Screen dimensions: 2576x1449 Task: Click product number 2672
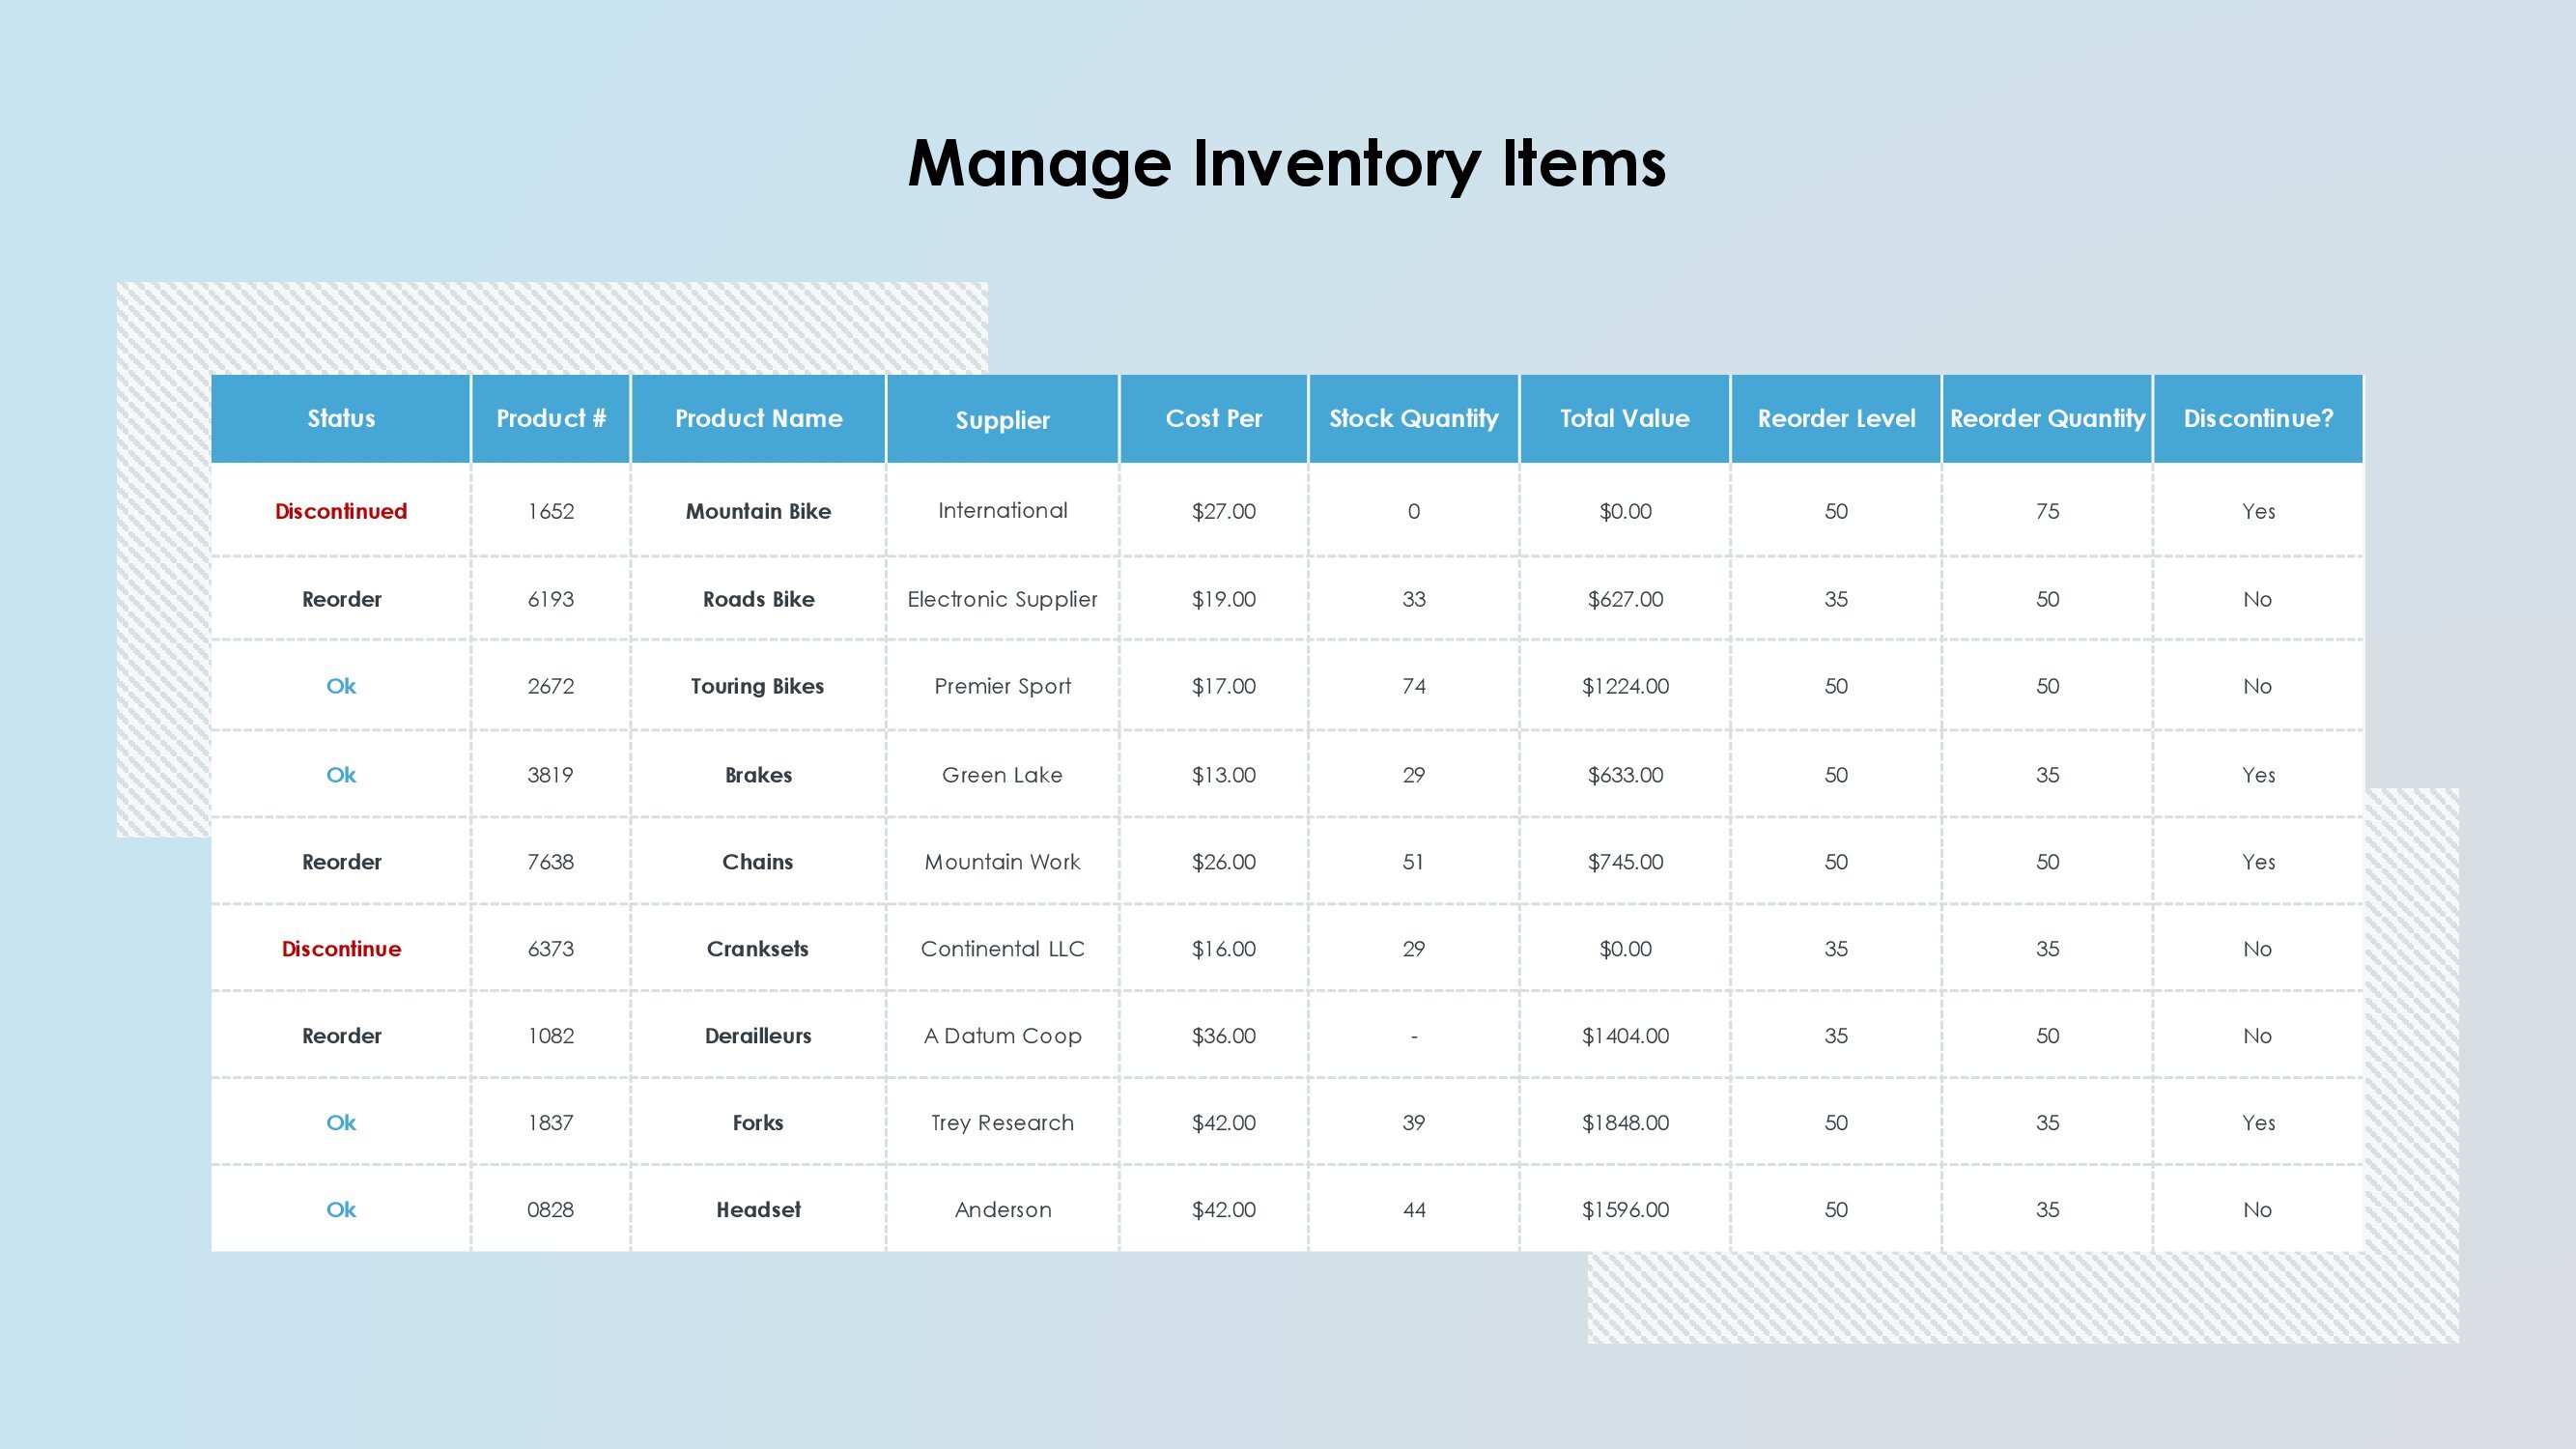(551, 686)
